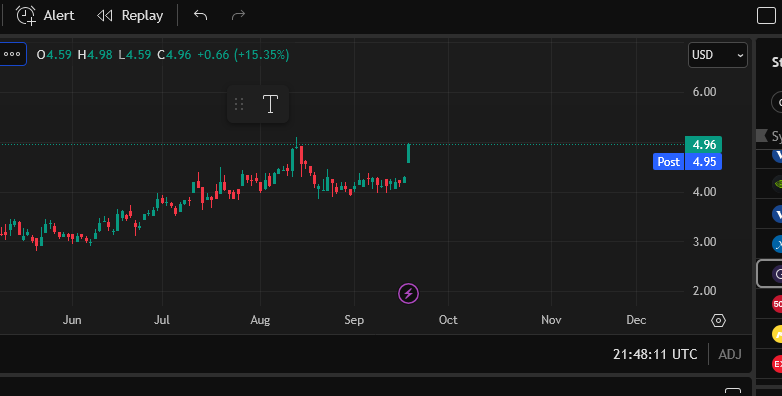The width and height of the screenshot is (782, 396).
Task: Open the USD currency dropdown
Action: click(718, 55)
